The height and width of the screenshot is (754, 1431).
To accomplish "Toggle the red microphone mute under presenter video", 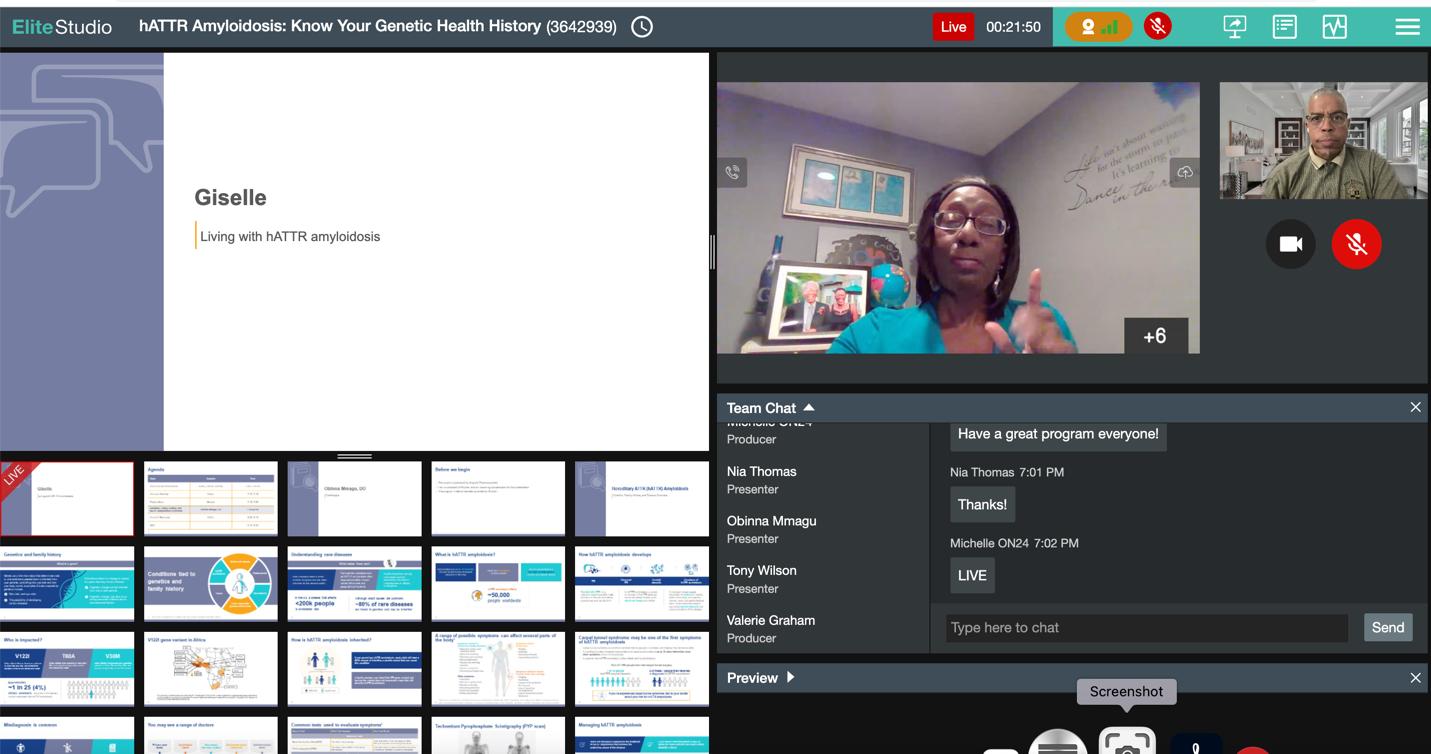I will (1357, 244).
